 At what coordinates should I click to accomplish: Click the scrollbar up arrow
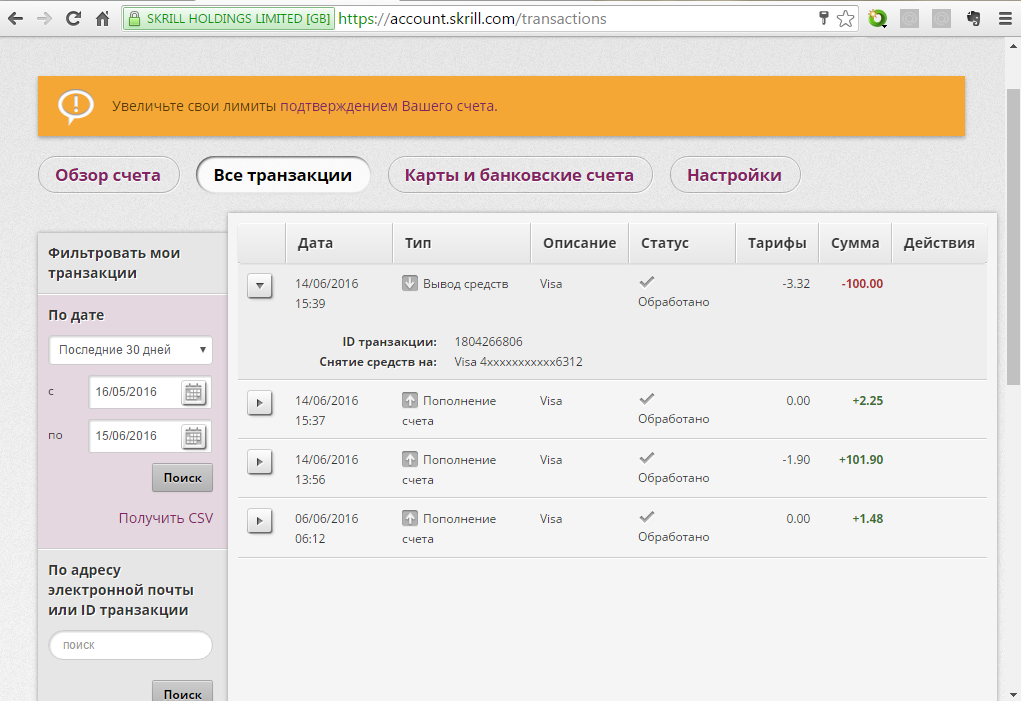tap(1013, 46)
